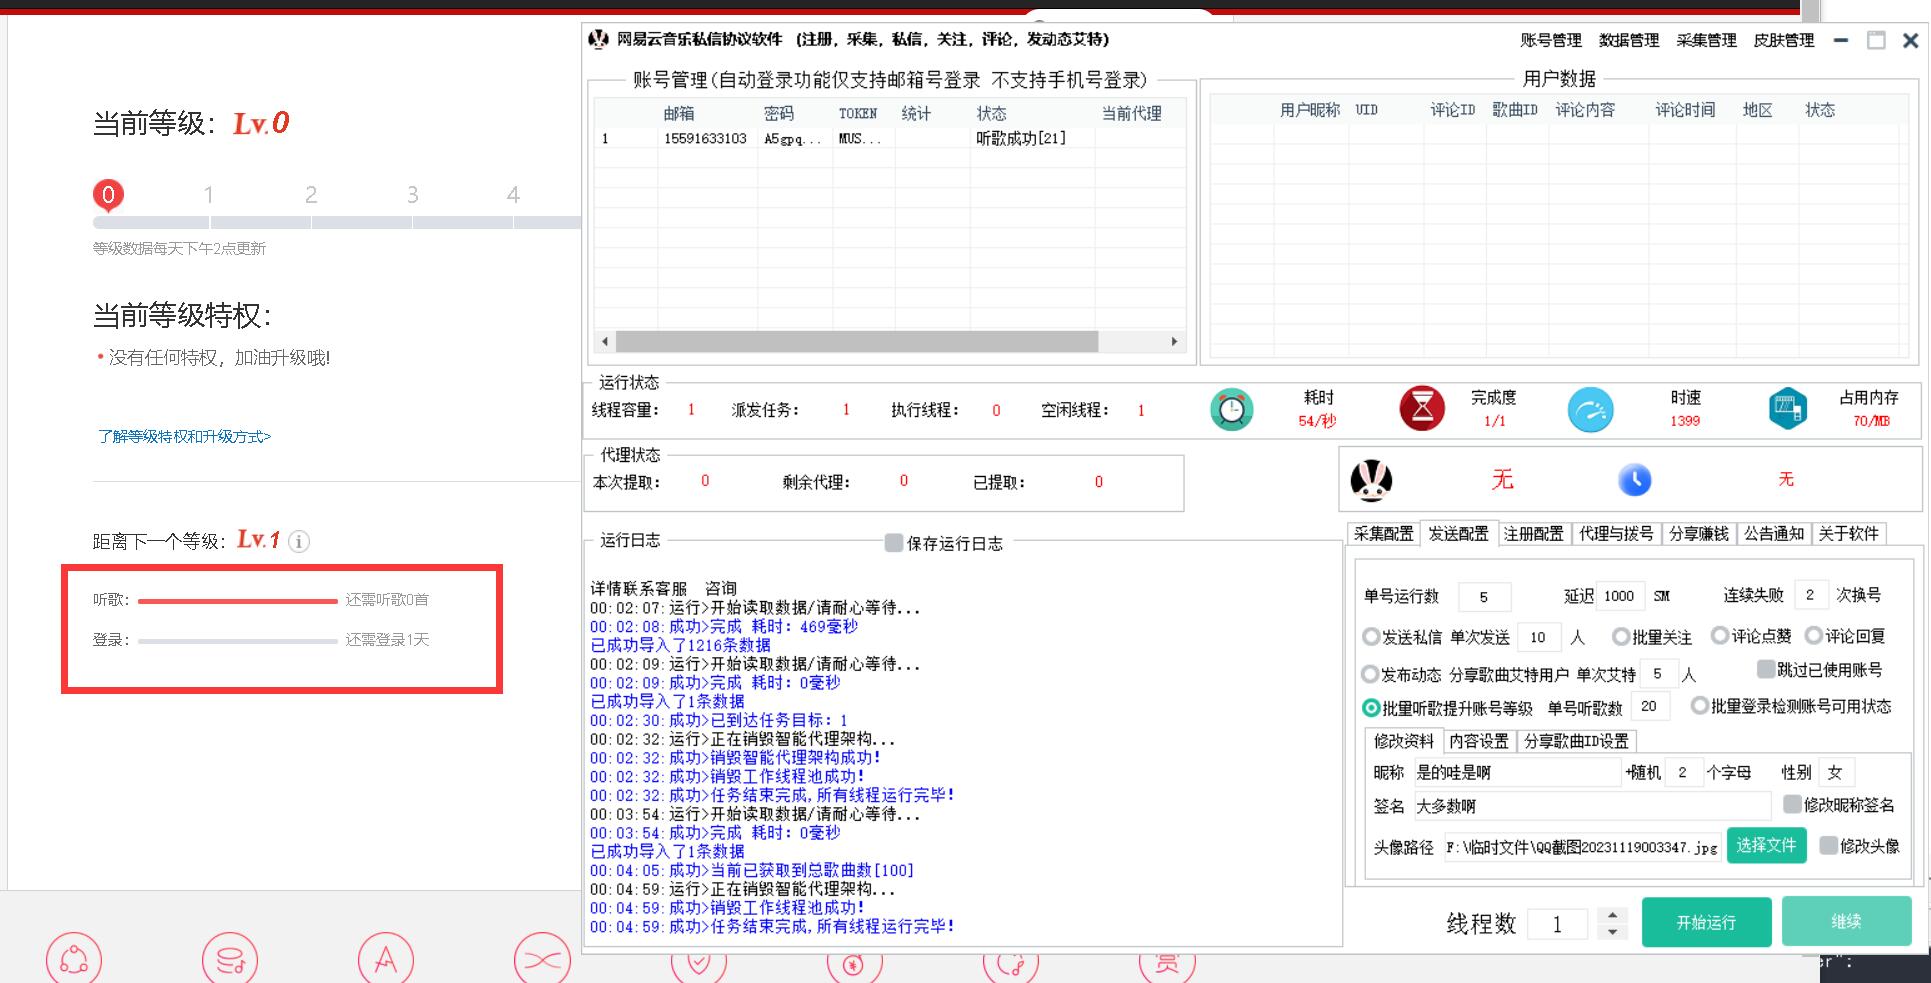Click the rabbit avatar icon
This screenshot has height=983, width=1931.
(1370, 481)
